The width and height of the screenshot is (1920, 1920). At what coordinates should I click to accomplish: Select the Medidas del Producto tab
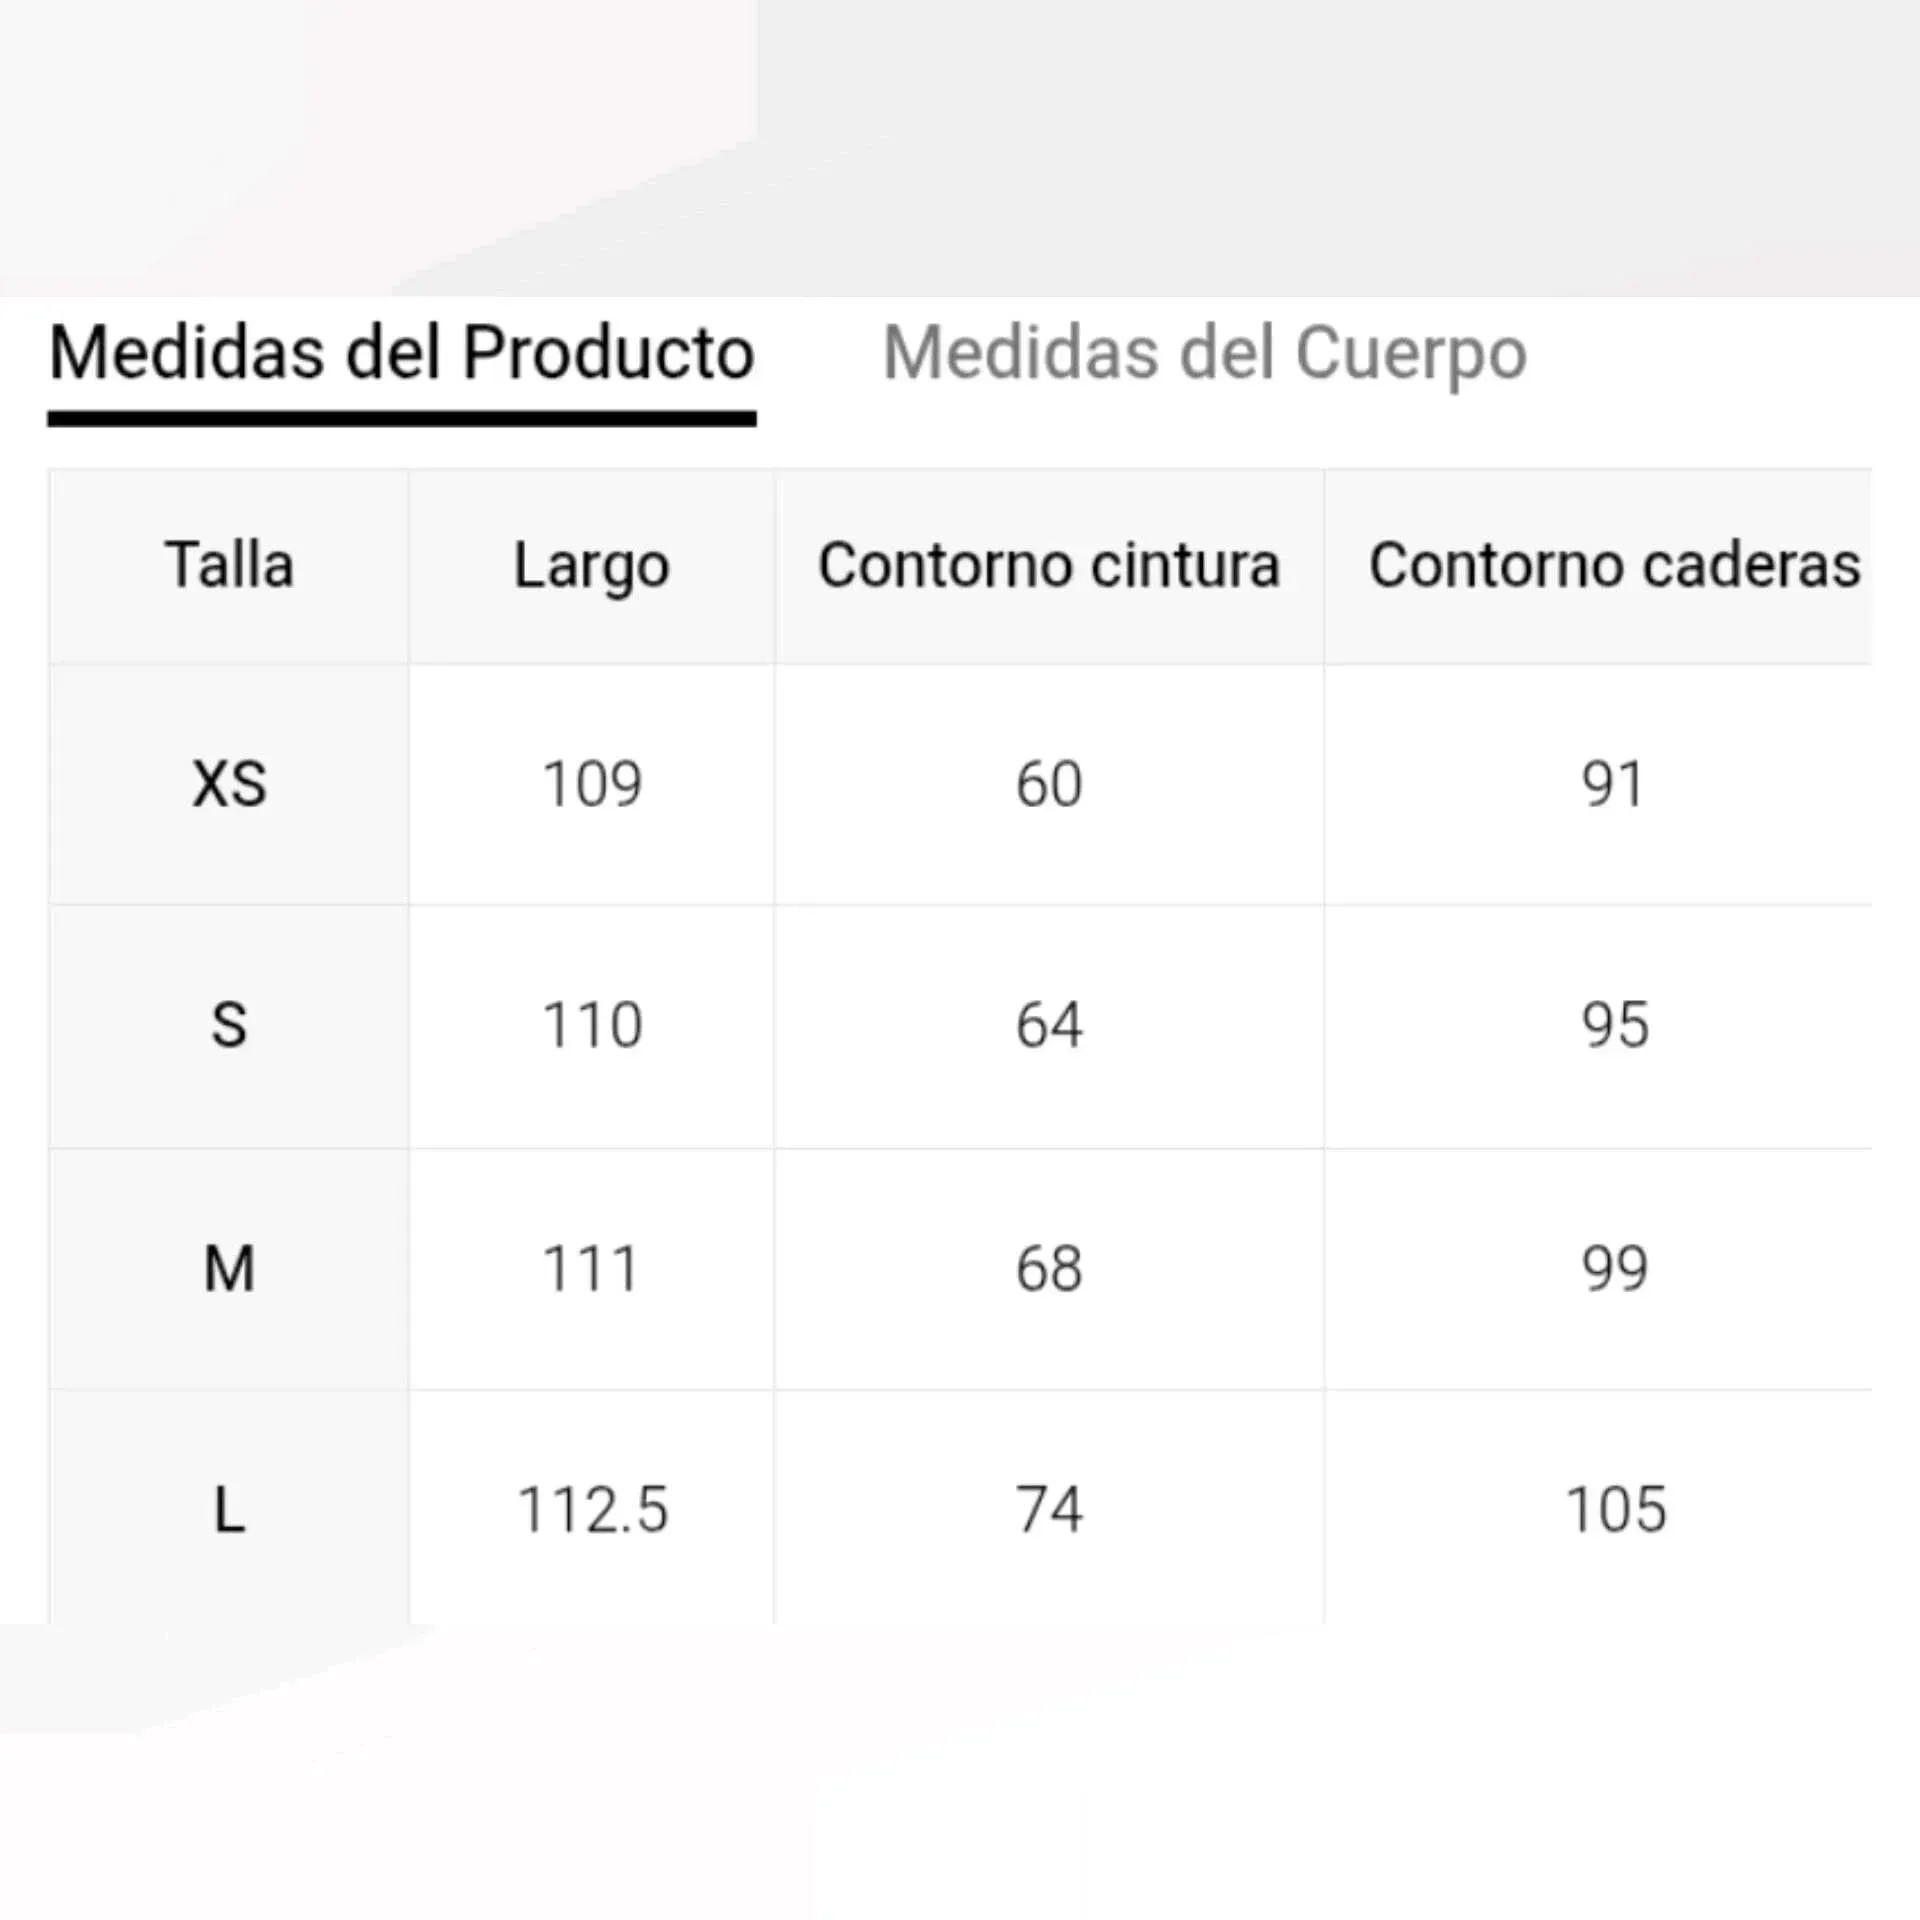pos(401,354)
